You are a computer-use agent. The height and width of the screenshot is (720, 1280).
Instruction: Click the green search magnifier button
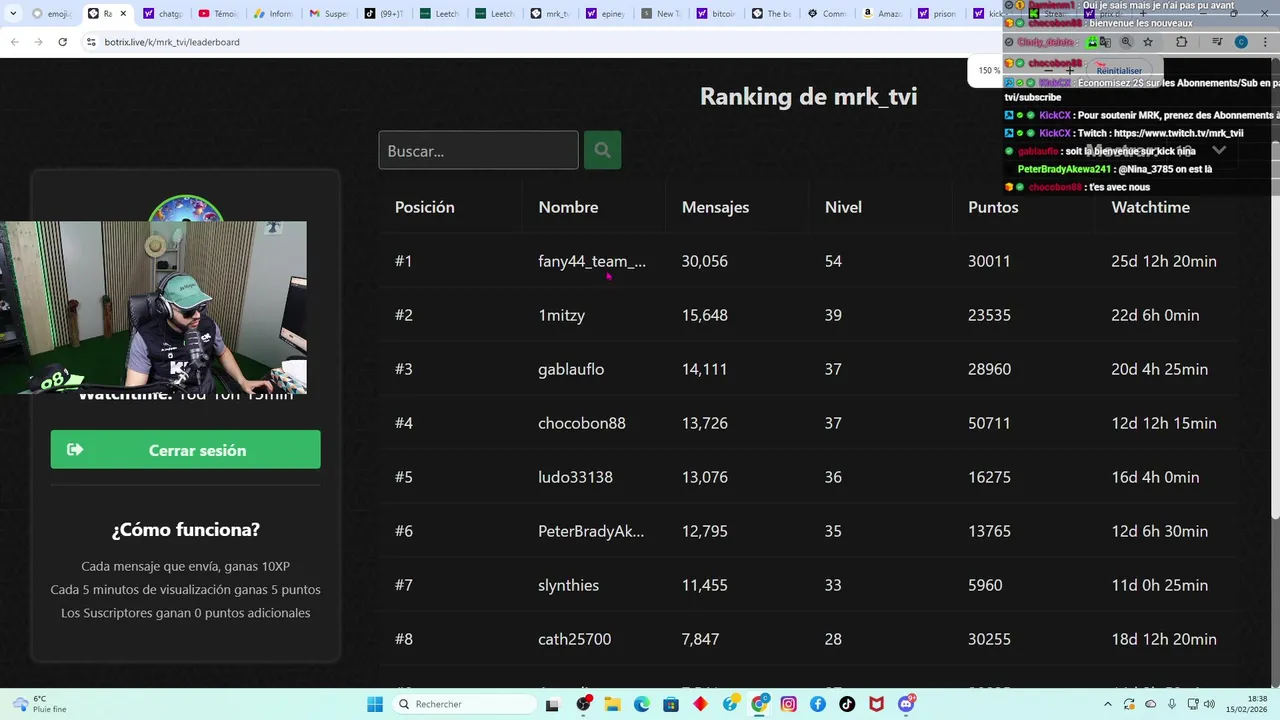602,150
